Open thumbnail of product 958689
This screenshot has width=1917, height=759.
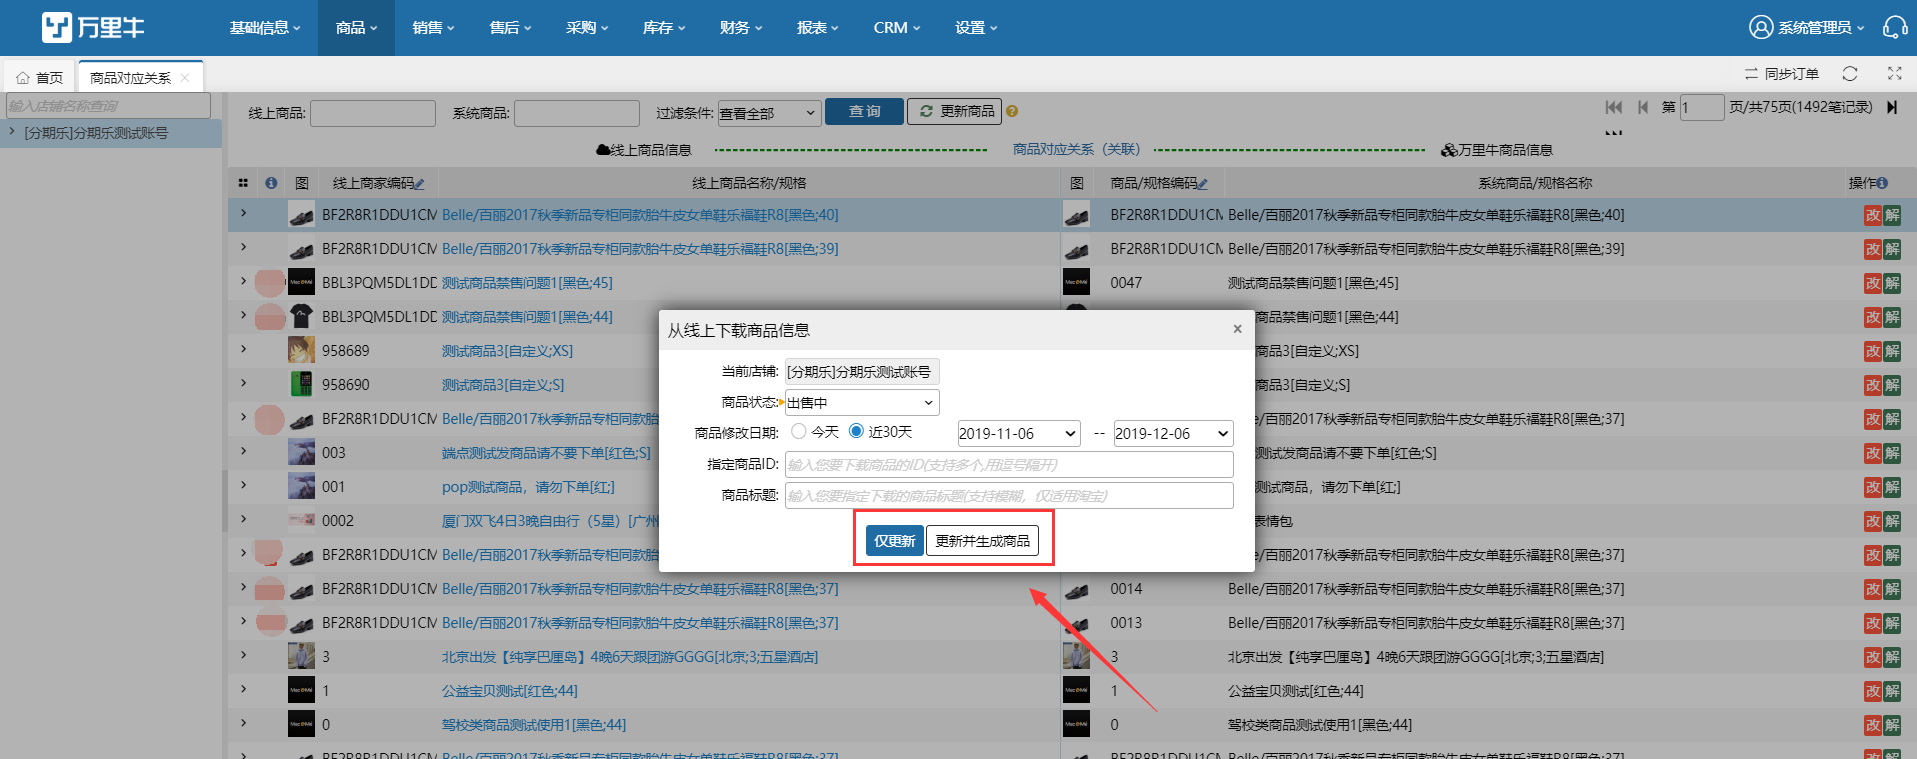[301, 350]
